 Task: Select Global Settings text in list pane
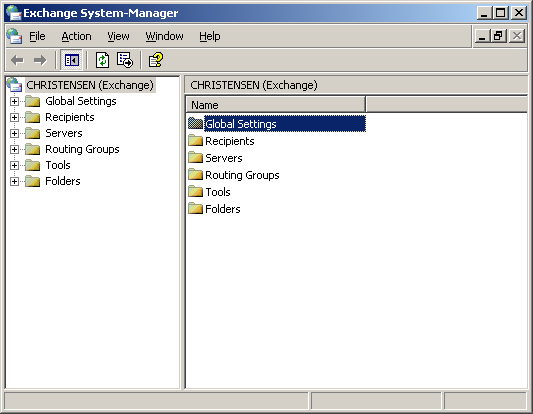(x=241, y=124)
